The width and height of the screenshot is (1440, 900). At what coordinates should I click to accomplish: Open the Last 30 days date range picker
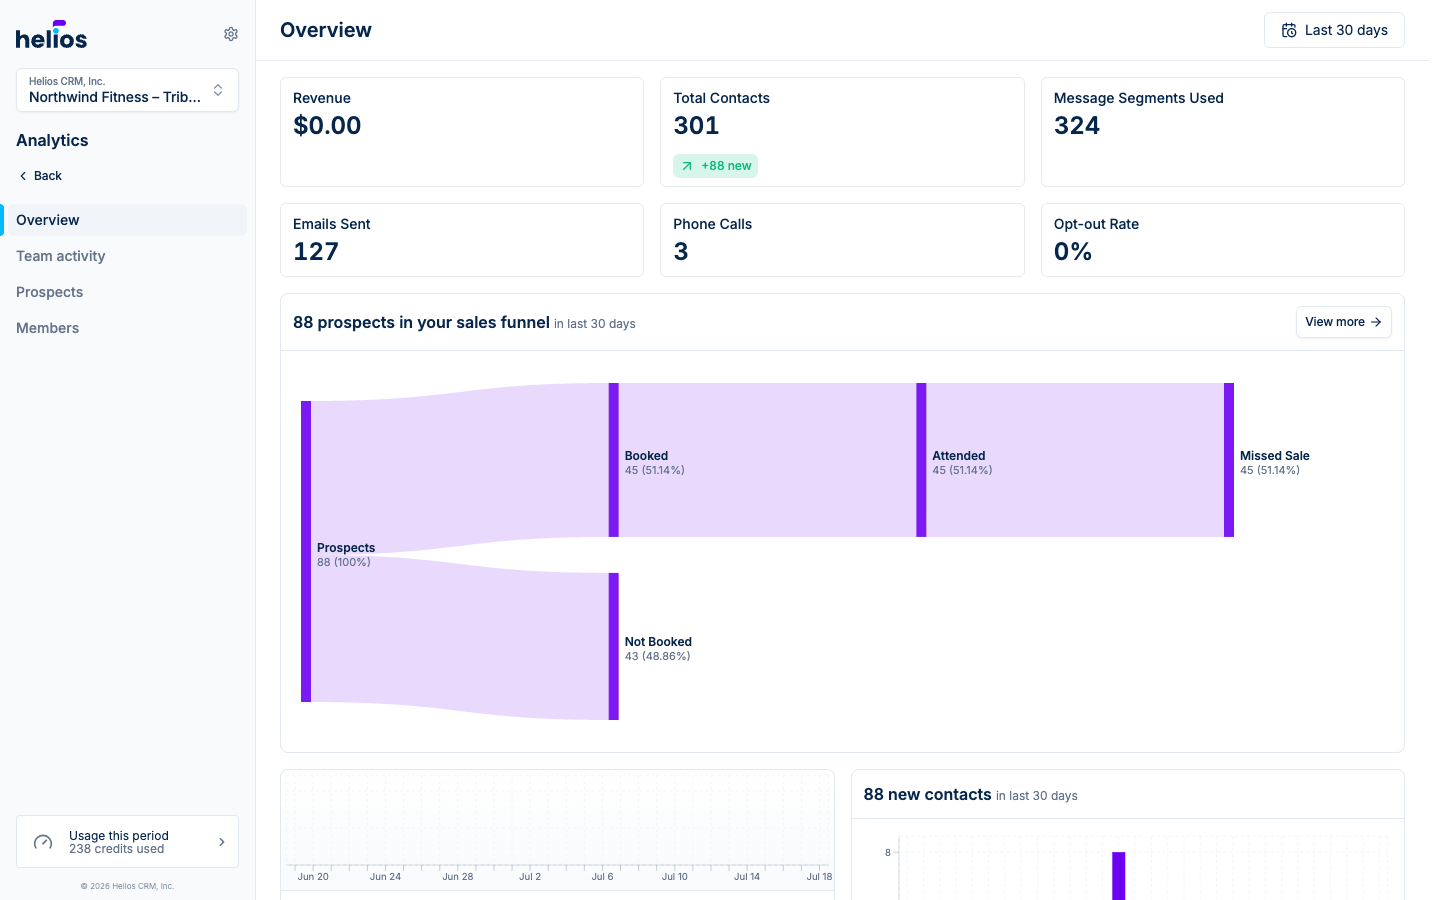1334,30
